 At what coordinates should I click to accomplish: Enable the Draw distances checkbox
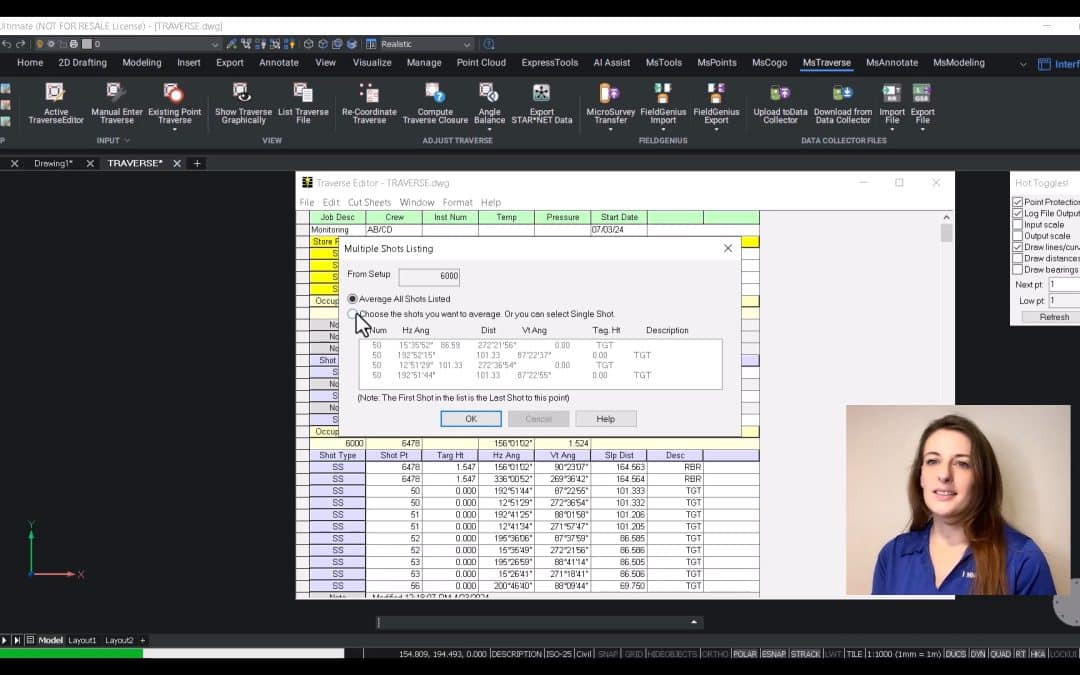1018,258
